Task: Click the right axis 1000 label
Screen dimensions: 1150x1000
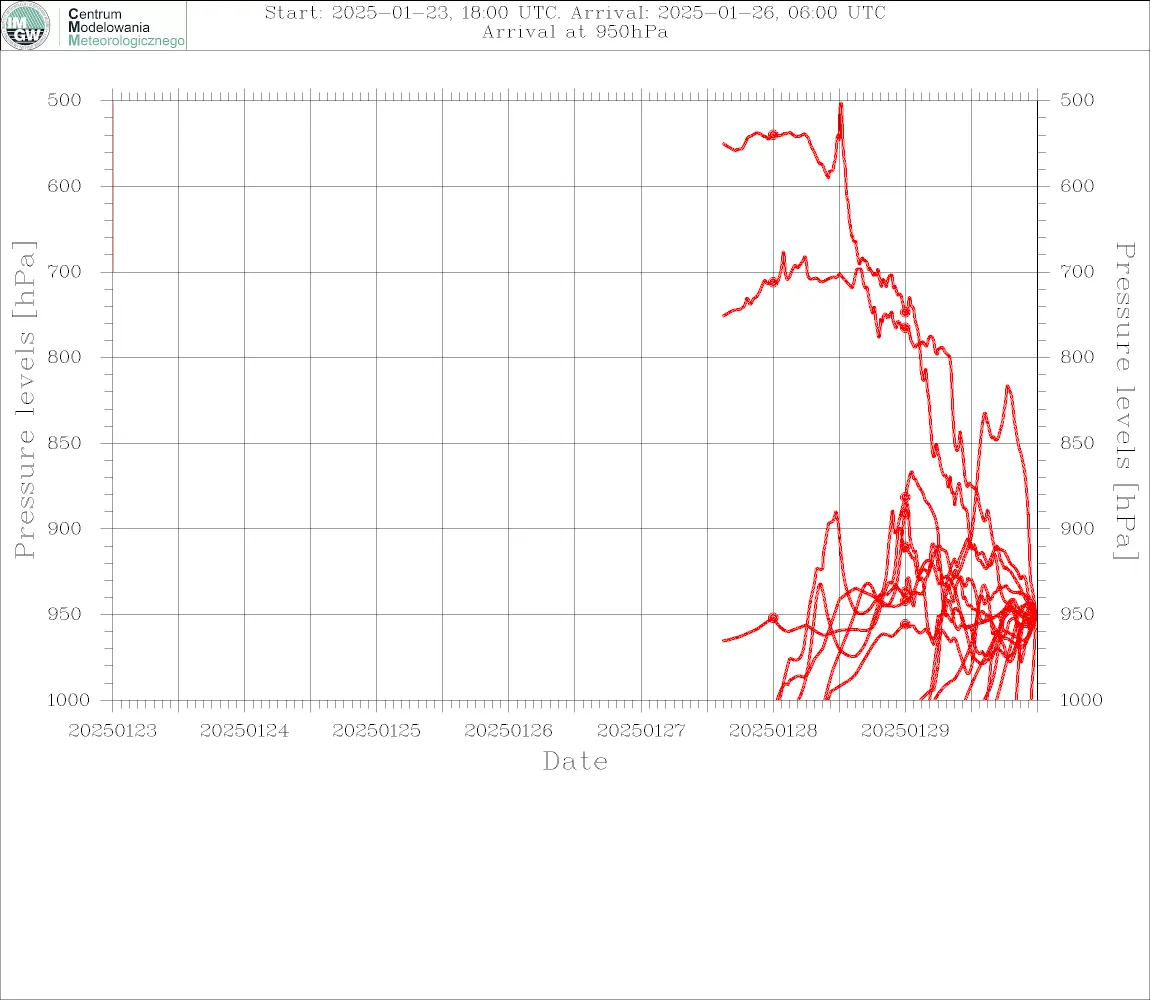Action: 1082,700
